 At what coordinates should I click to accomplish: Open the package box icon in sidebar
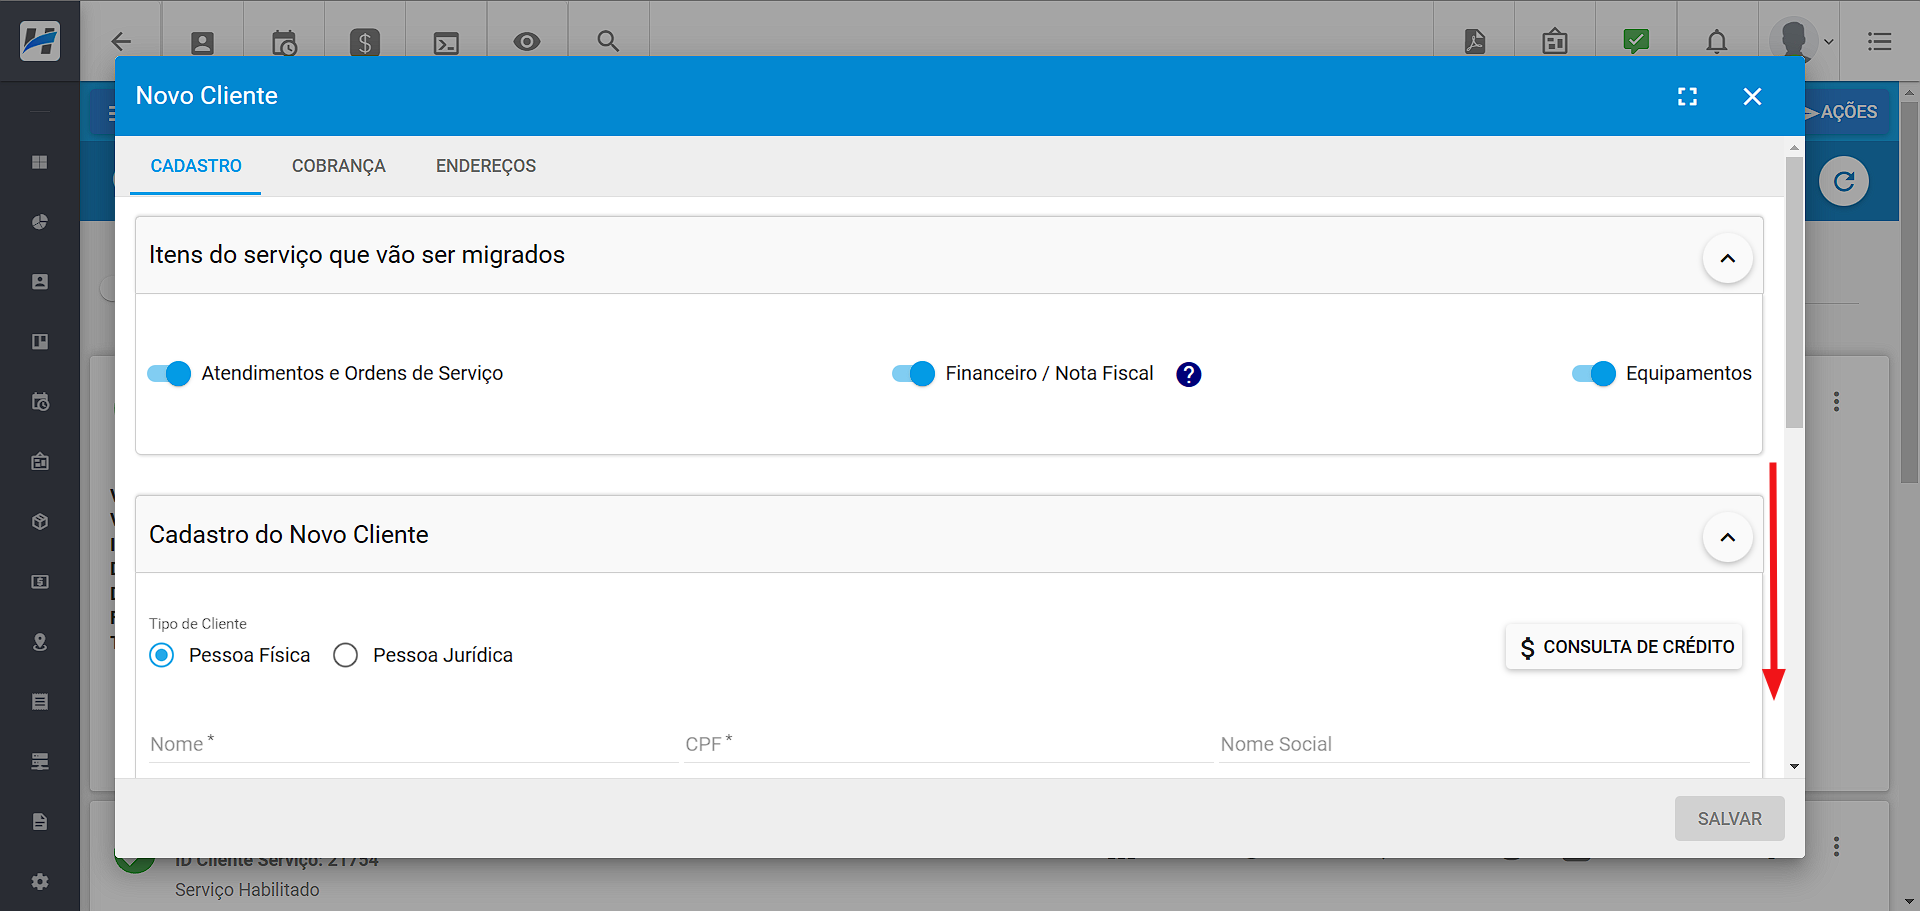(x=40, y=522)
